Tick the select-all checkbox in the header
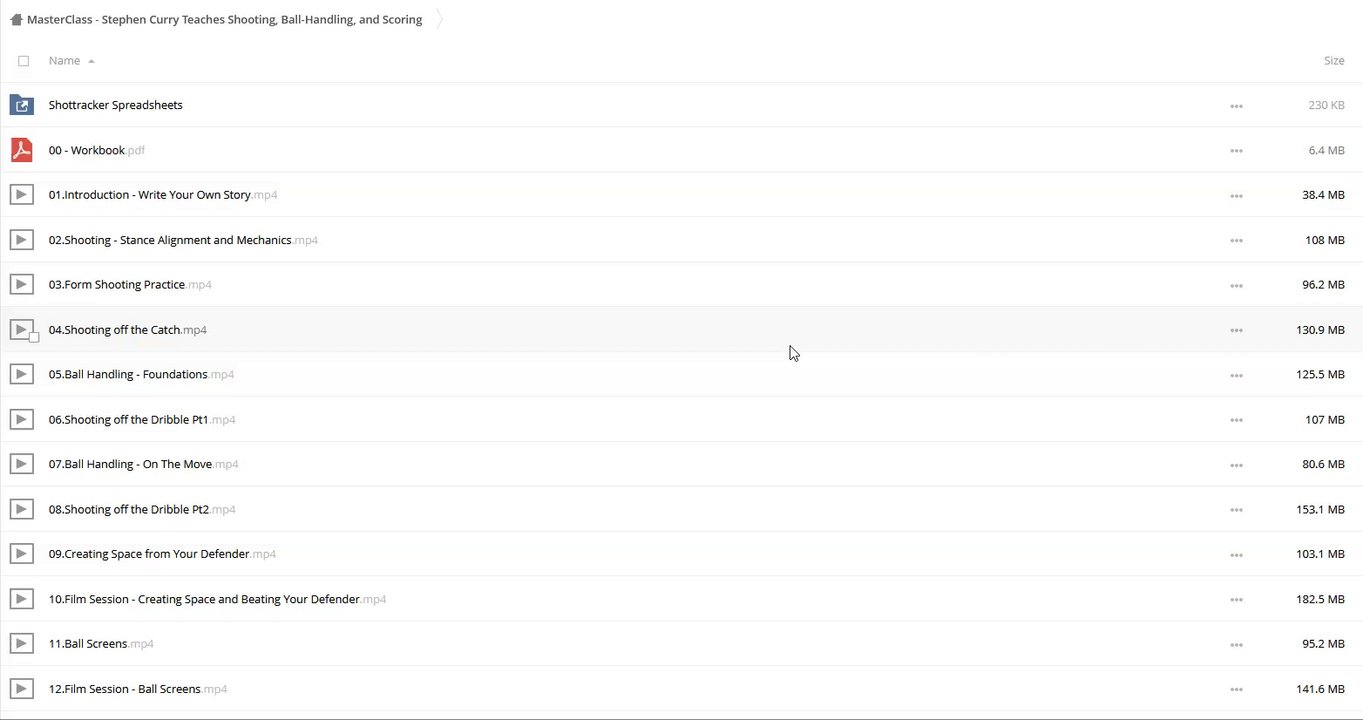The width and height of the screenshot is (1363, 720). click(24, 61)
